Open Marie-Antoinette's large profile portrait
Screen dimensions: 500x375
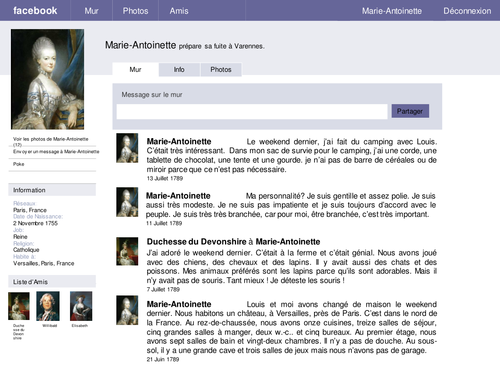[x=47, y=79]
